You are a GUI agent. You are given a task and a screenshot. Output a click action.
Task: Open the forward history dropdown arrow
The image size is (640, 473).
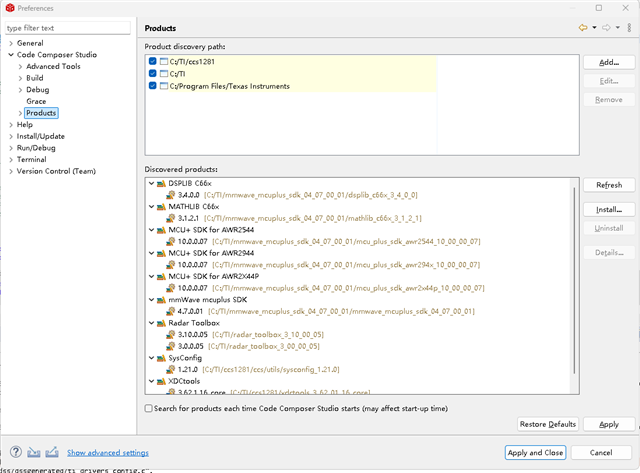pyautogui.click(x=618, y=28)
